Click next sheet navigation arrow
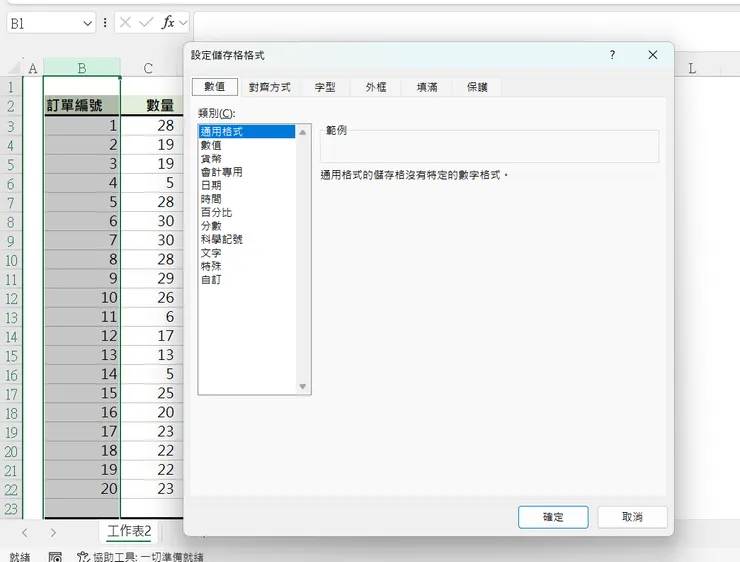The height and width of the screenshot is (562, 740). 53,533
